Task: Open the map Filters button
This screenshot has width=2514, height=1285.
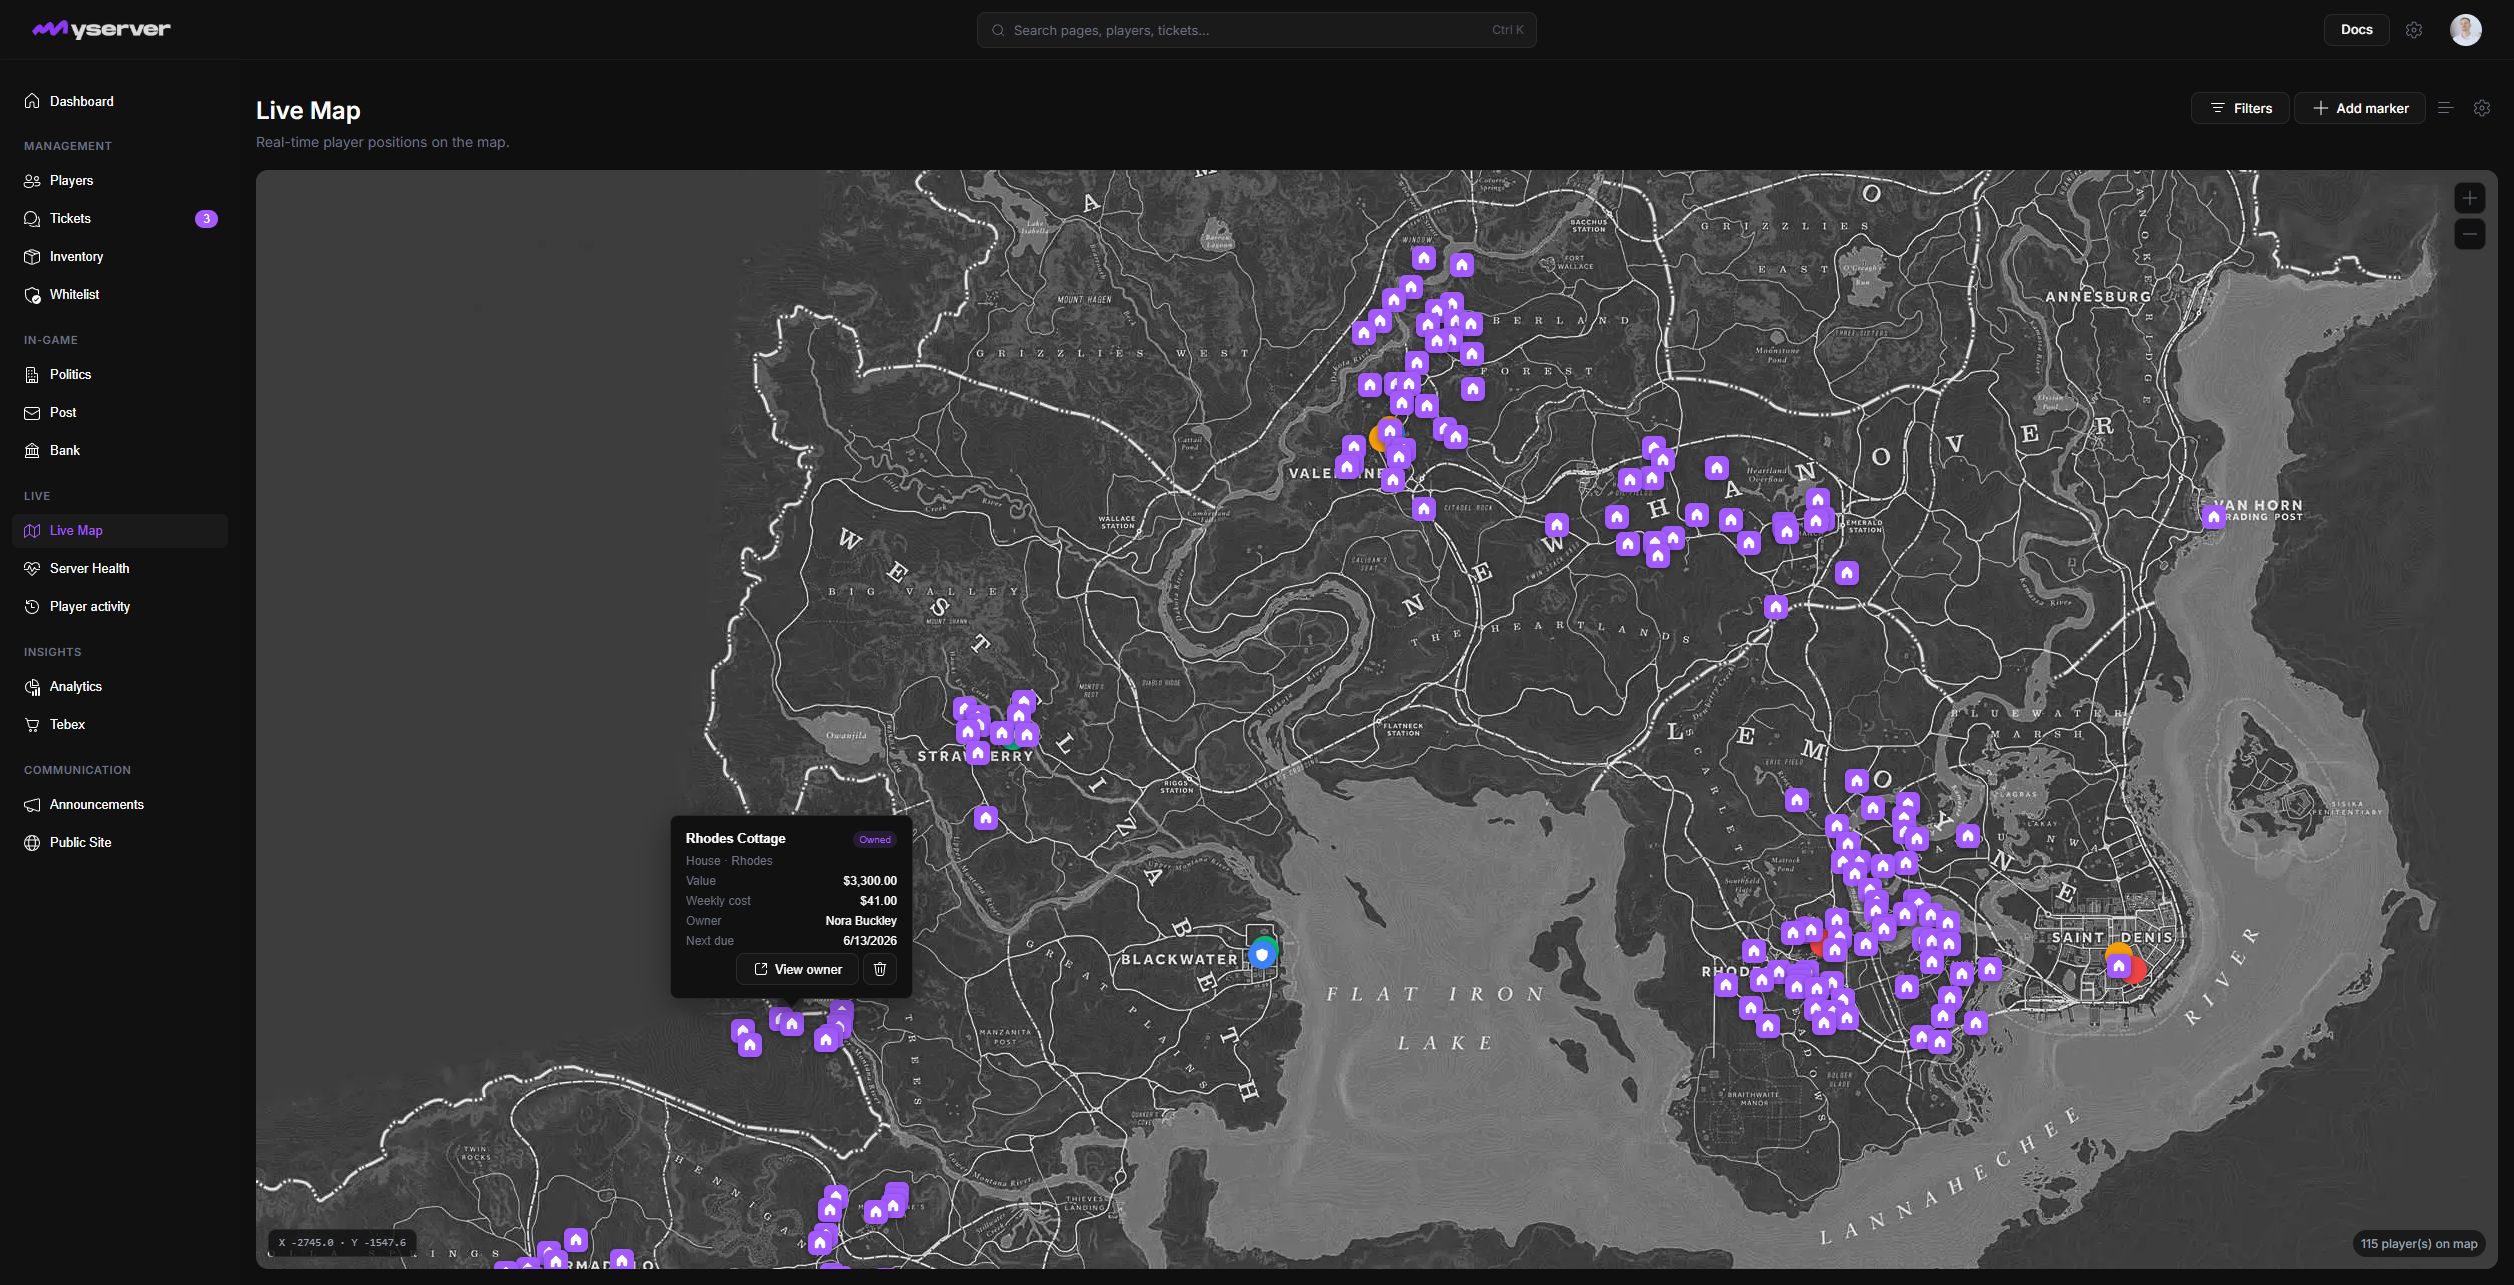Action: (2240, 108)
